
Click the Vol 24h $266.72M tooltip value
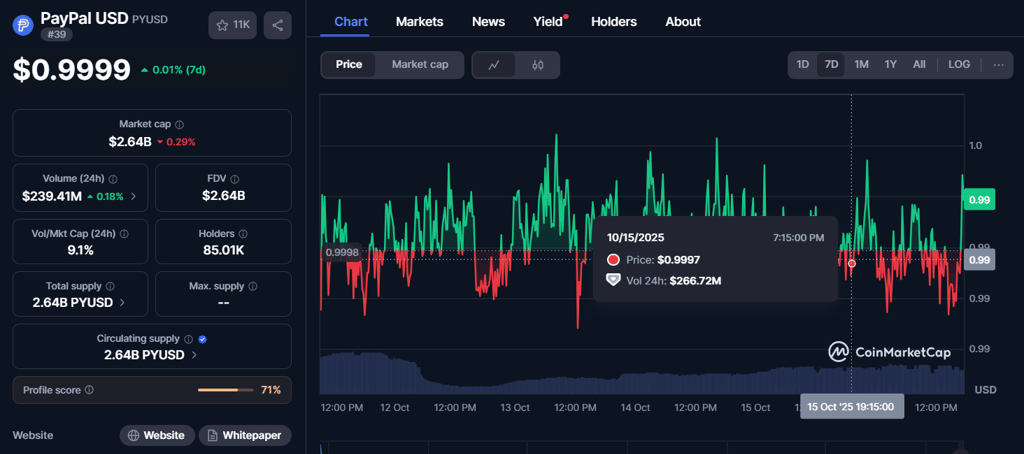696,281
